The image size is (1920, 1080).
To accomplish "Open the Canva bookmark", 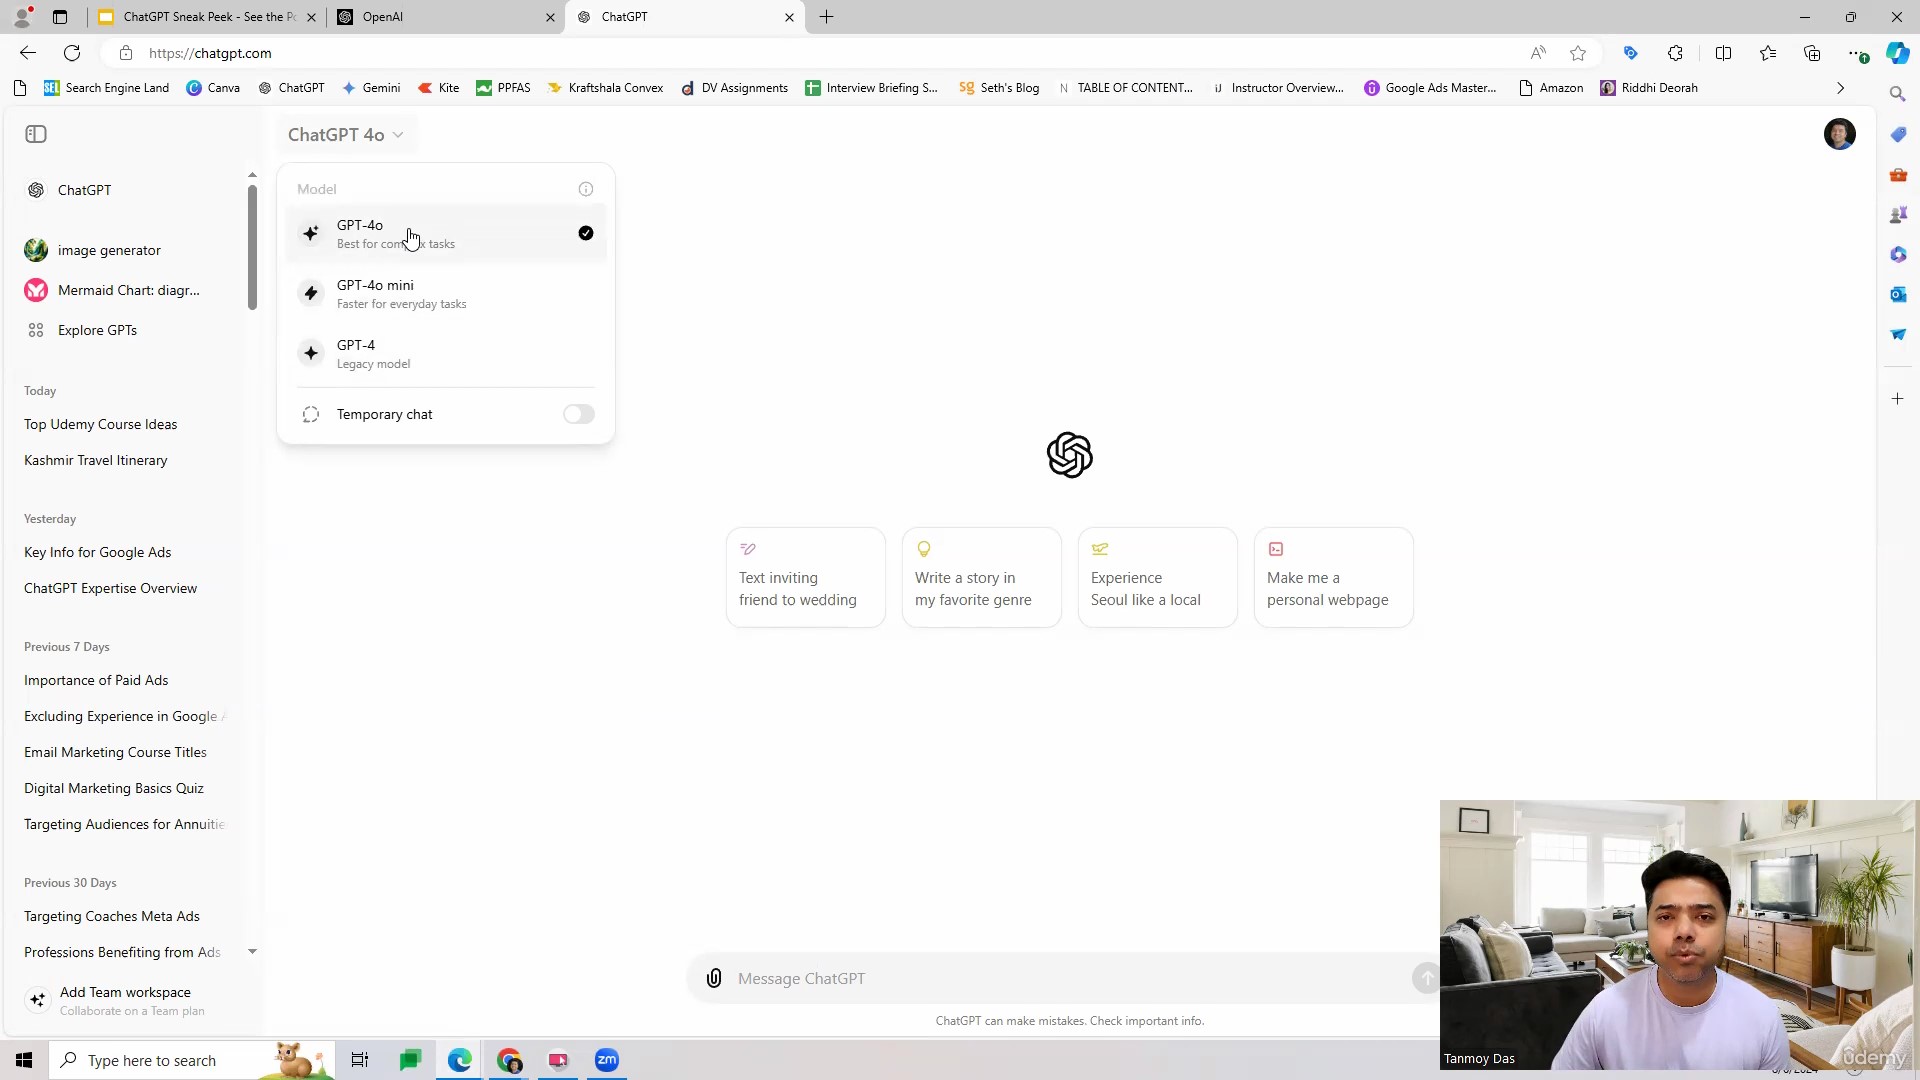I will coord(213,88).
